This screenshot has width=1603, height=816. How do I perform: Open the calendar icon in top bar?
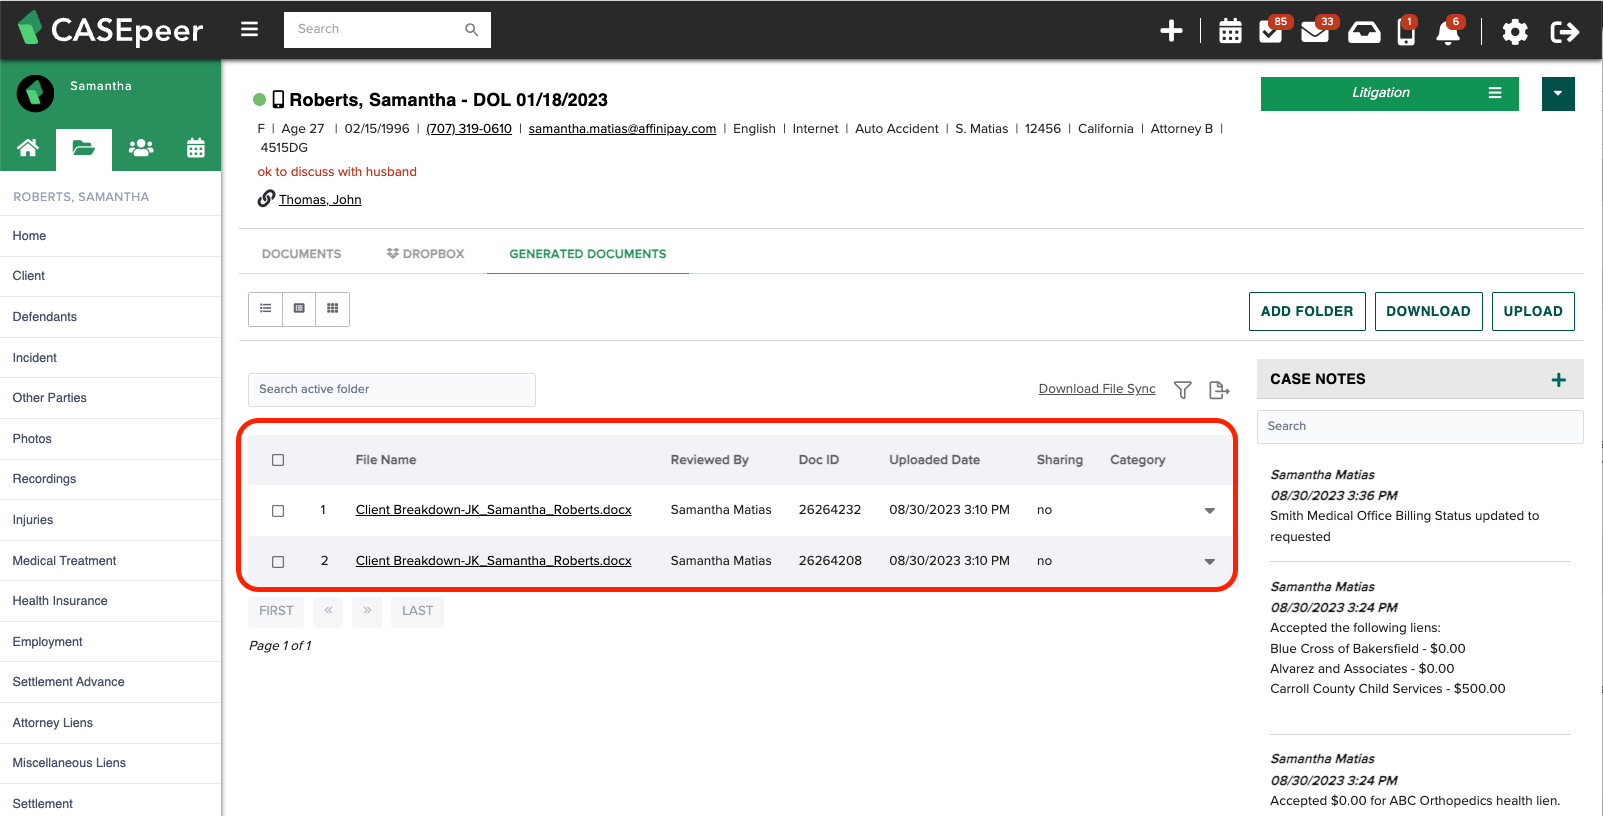coord(1230,31)
